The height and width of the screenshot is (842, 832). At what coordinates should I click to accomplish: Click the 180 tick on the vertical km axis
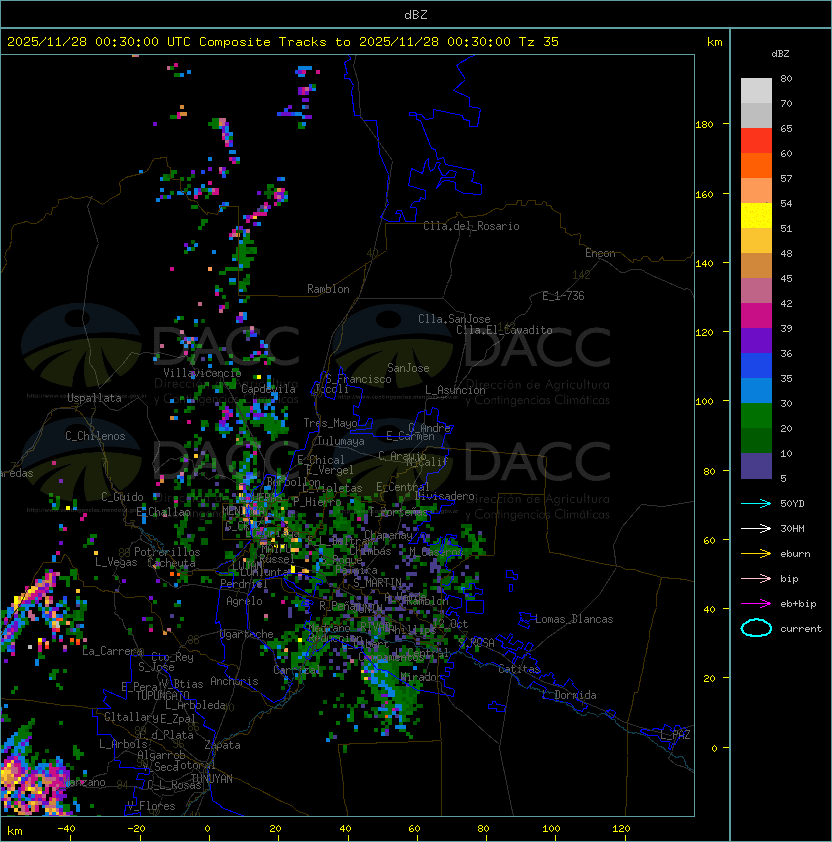704,125
